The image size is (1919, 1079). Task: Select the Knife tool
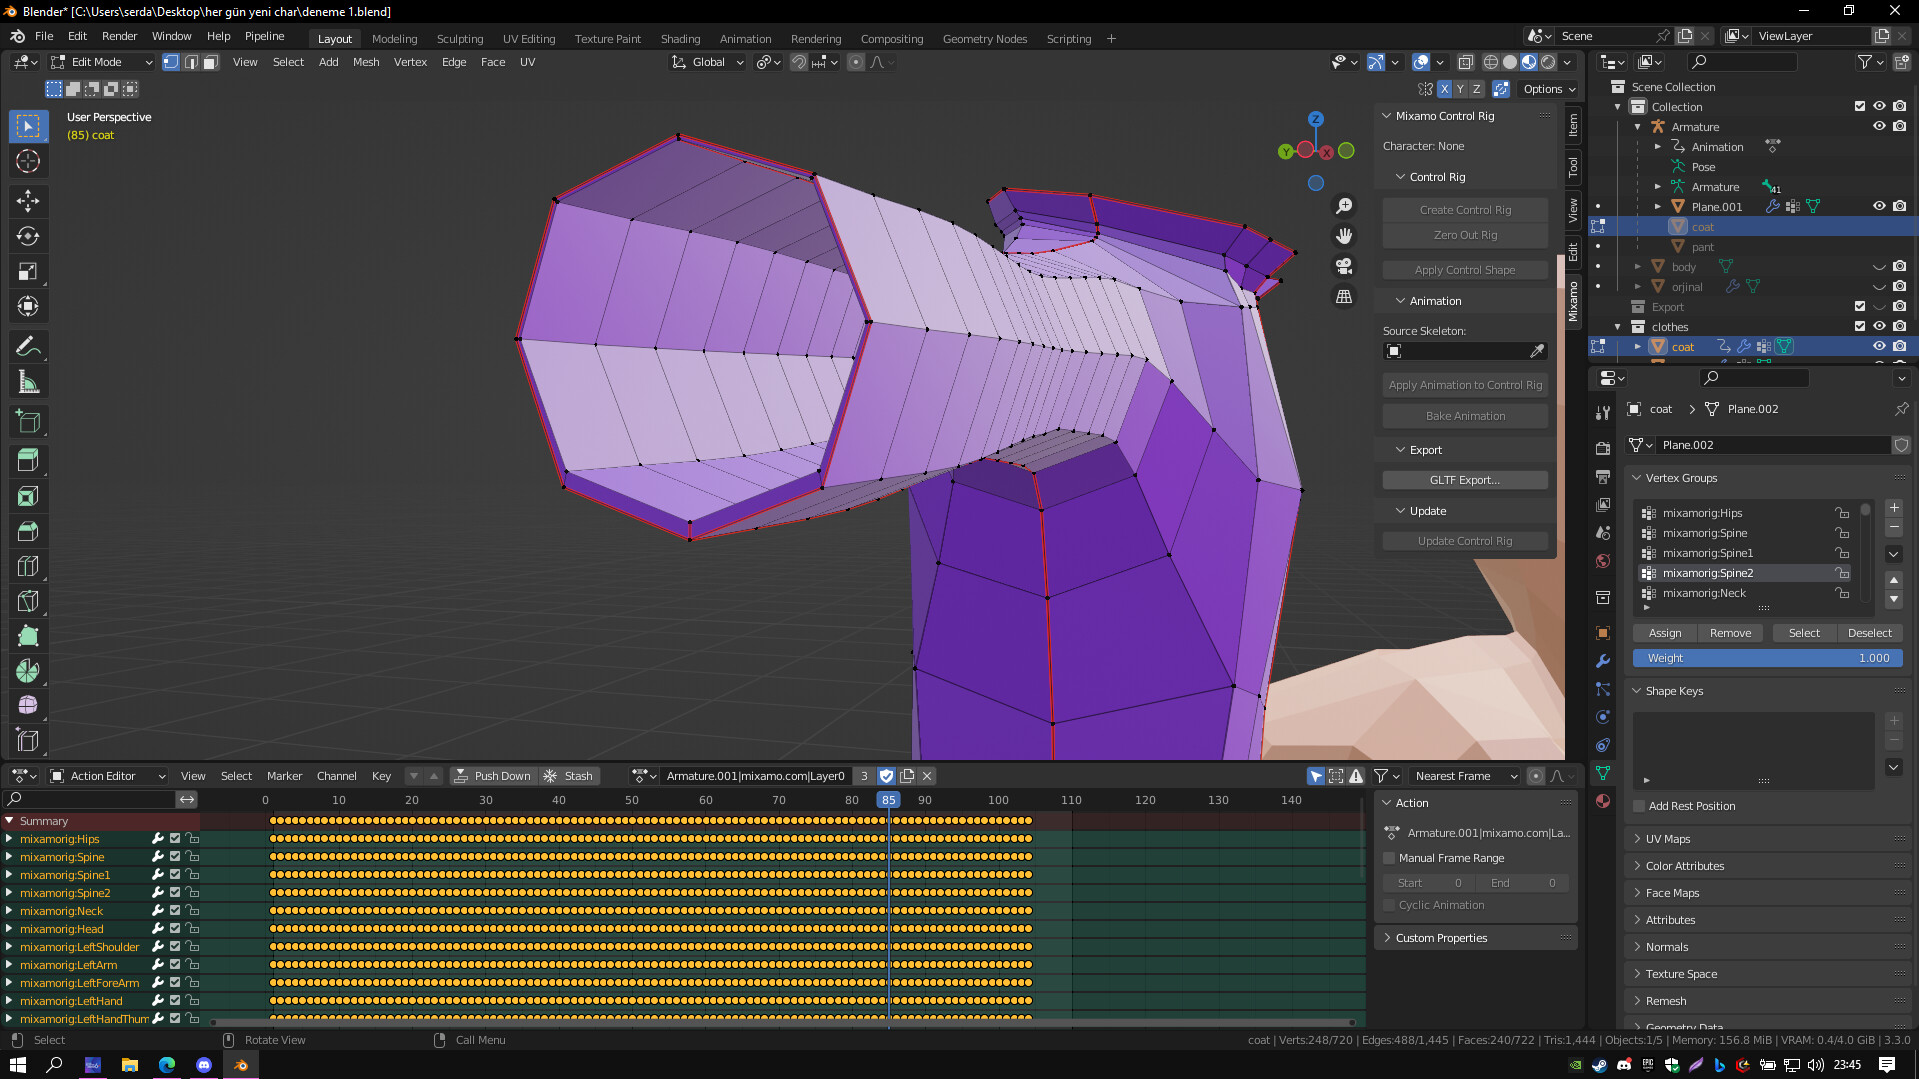pyautogui.click(x=28, y=601)
